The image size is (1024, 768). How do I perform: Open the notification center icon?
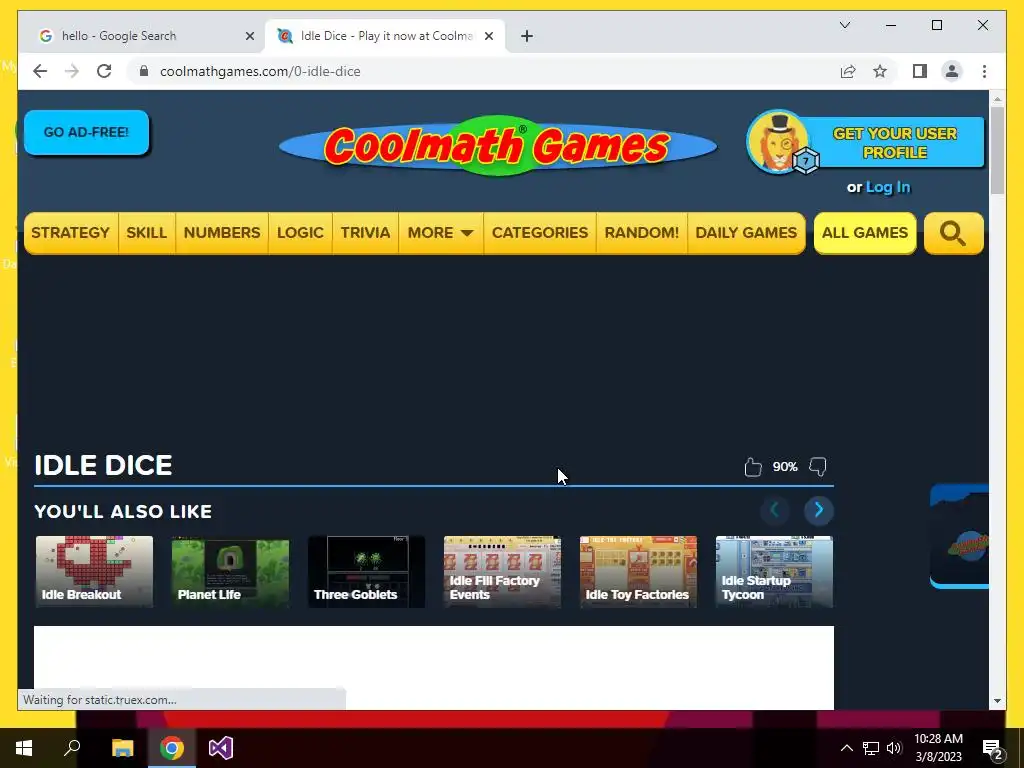[x=993, y=749]
